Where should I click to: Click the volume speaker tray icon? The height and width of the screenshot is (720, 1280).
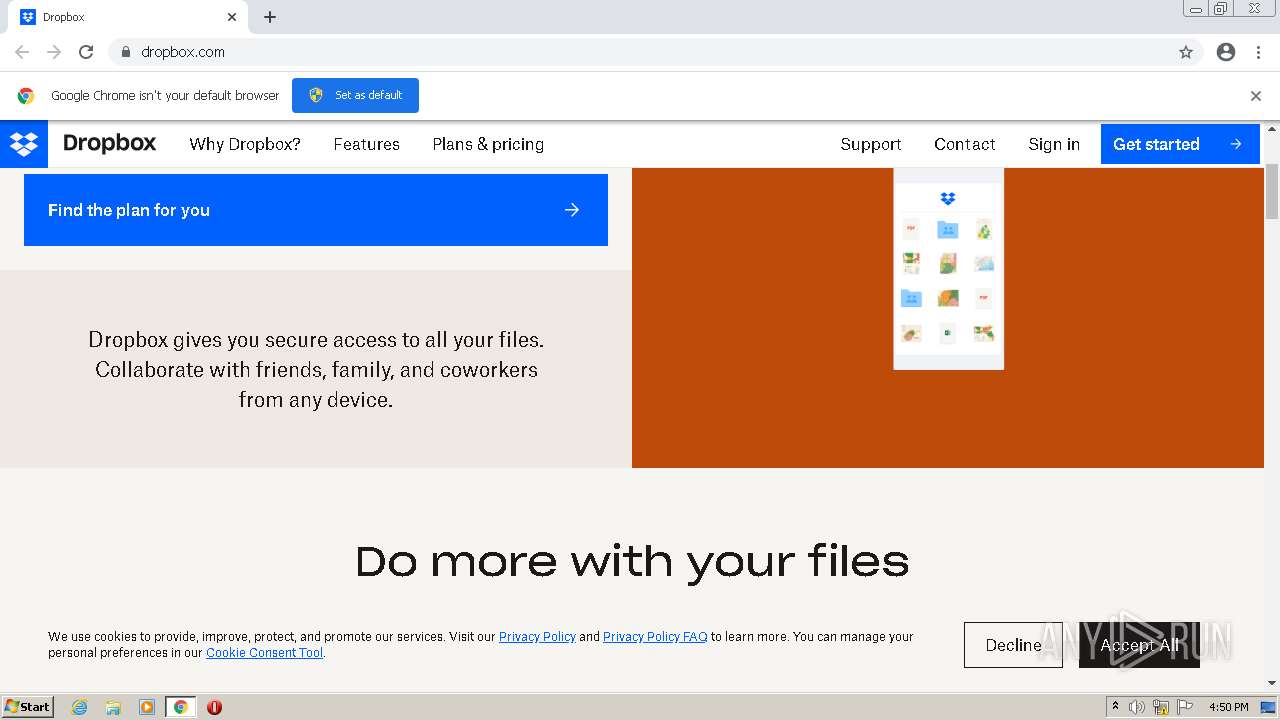[1137, 707]
